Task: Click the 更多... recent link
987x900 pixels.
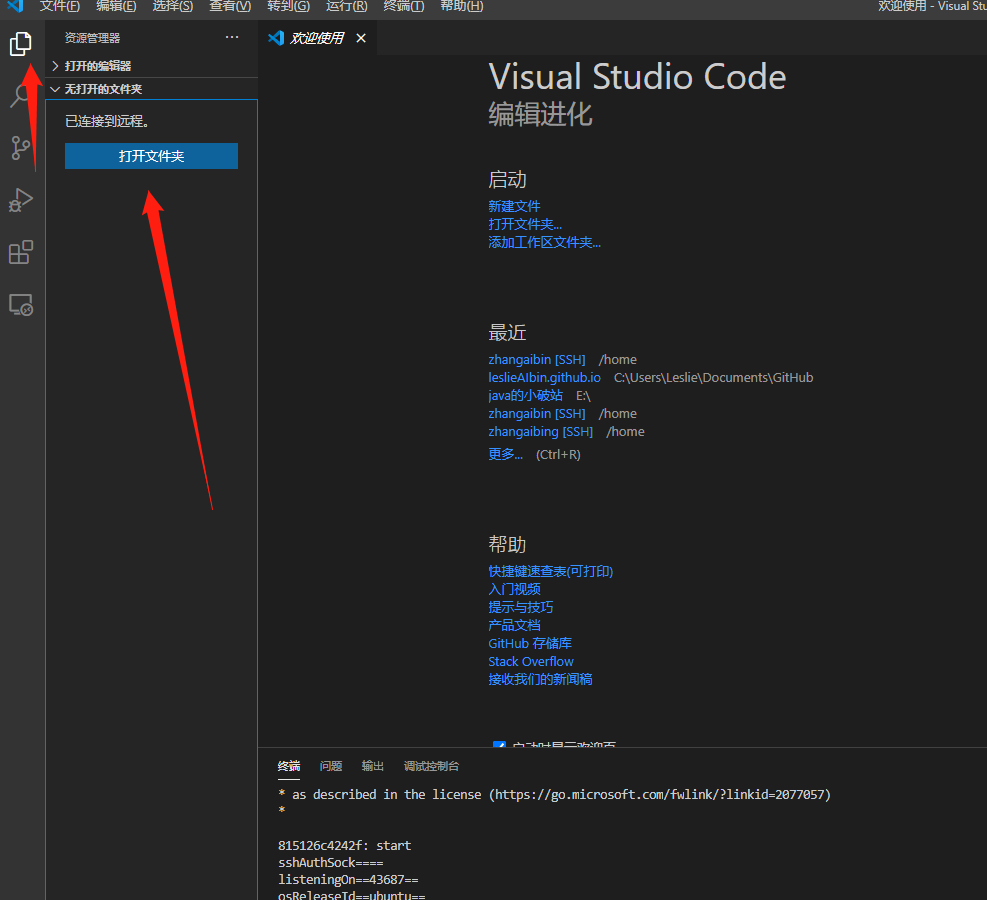Action: (505, 454)
